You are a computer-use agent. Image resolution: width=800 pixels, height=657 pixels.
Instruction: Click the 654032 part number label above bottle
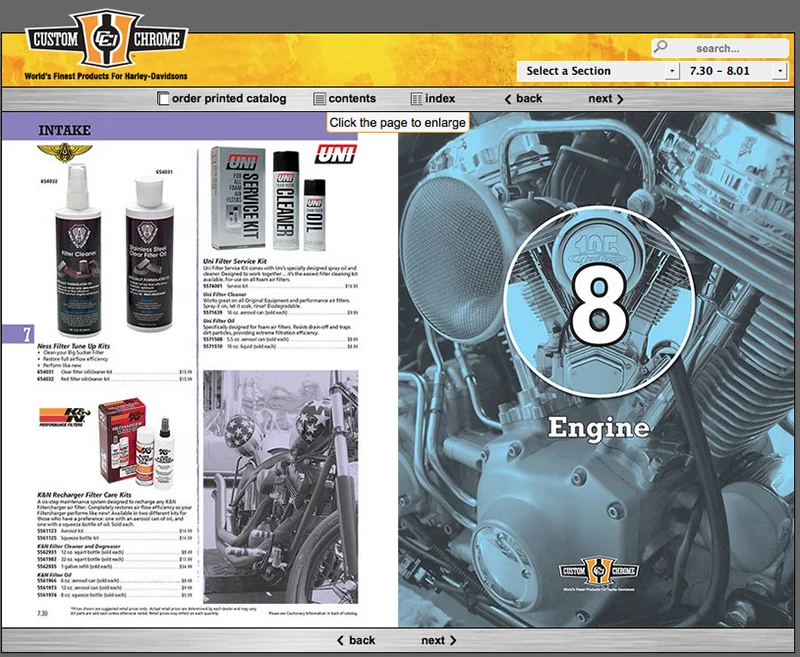point(49,181)
